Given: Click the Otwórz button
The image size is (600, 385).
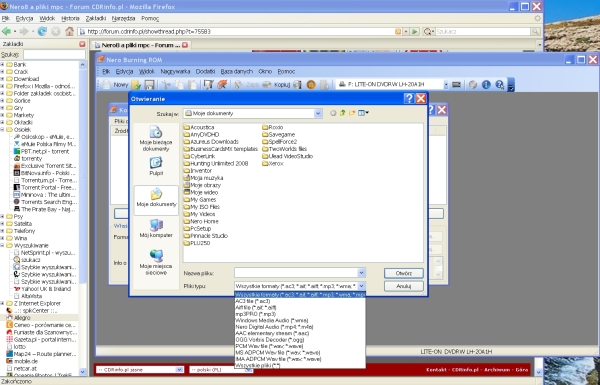Looking at the screenshot, I should pyautogui.click(x=404, y=273).
